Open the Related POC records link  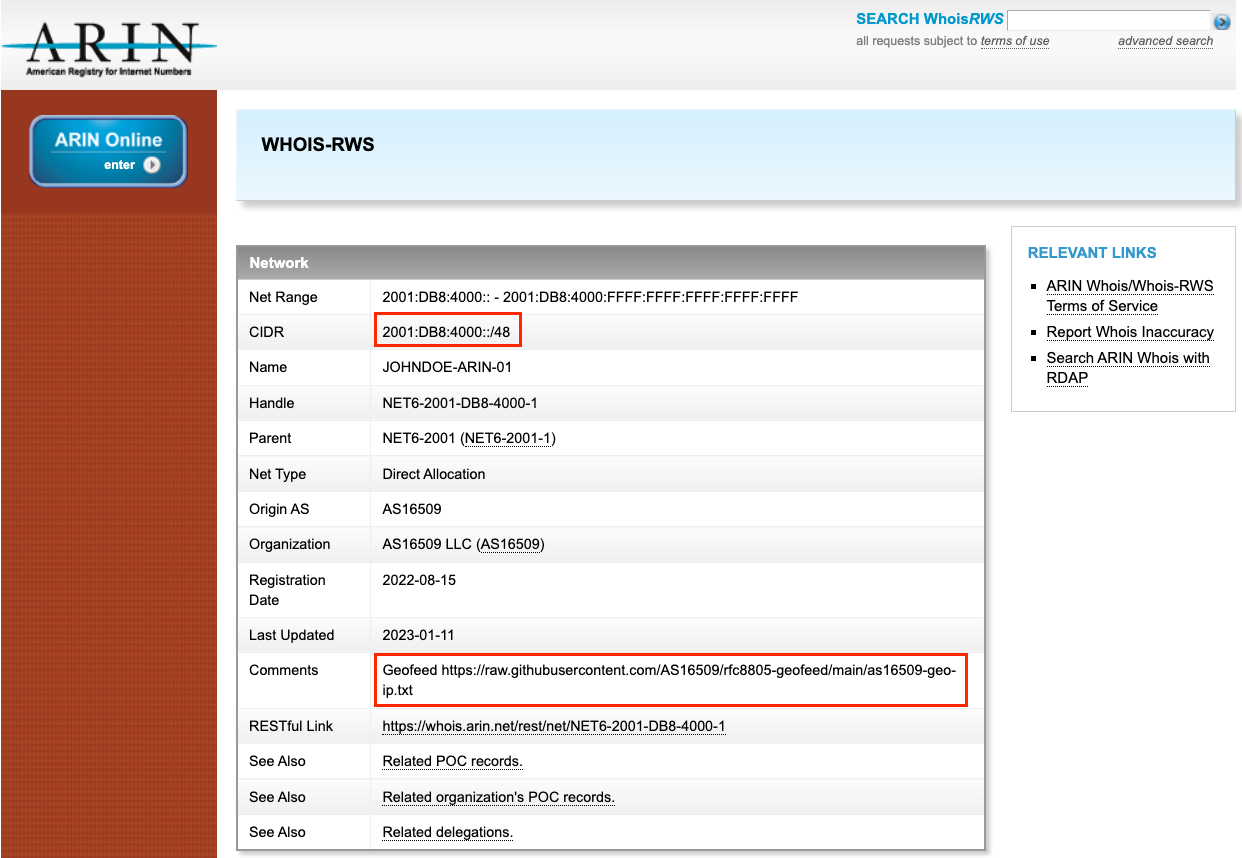point(452,761)
